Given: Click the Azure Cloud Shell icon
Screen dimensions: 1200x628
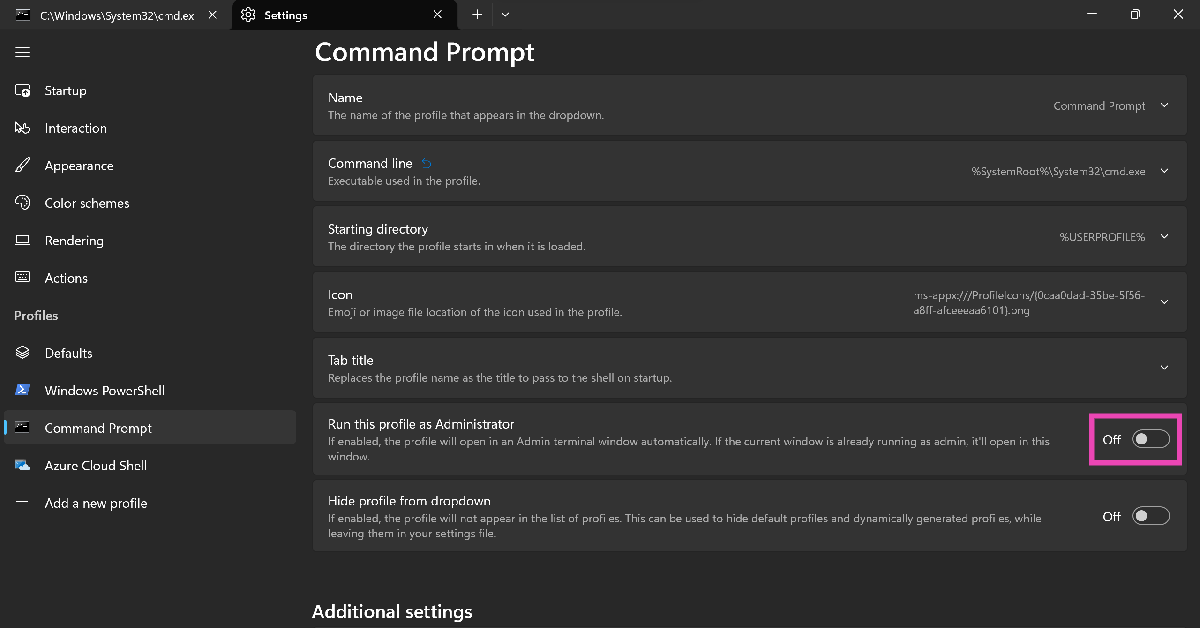Looking at the screenshot, I should coord(23,466).
